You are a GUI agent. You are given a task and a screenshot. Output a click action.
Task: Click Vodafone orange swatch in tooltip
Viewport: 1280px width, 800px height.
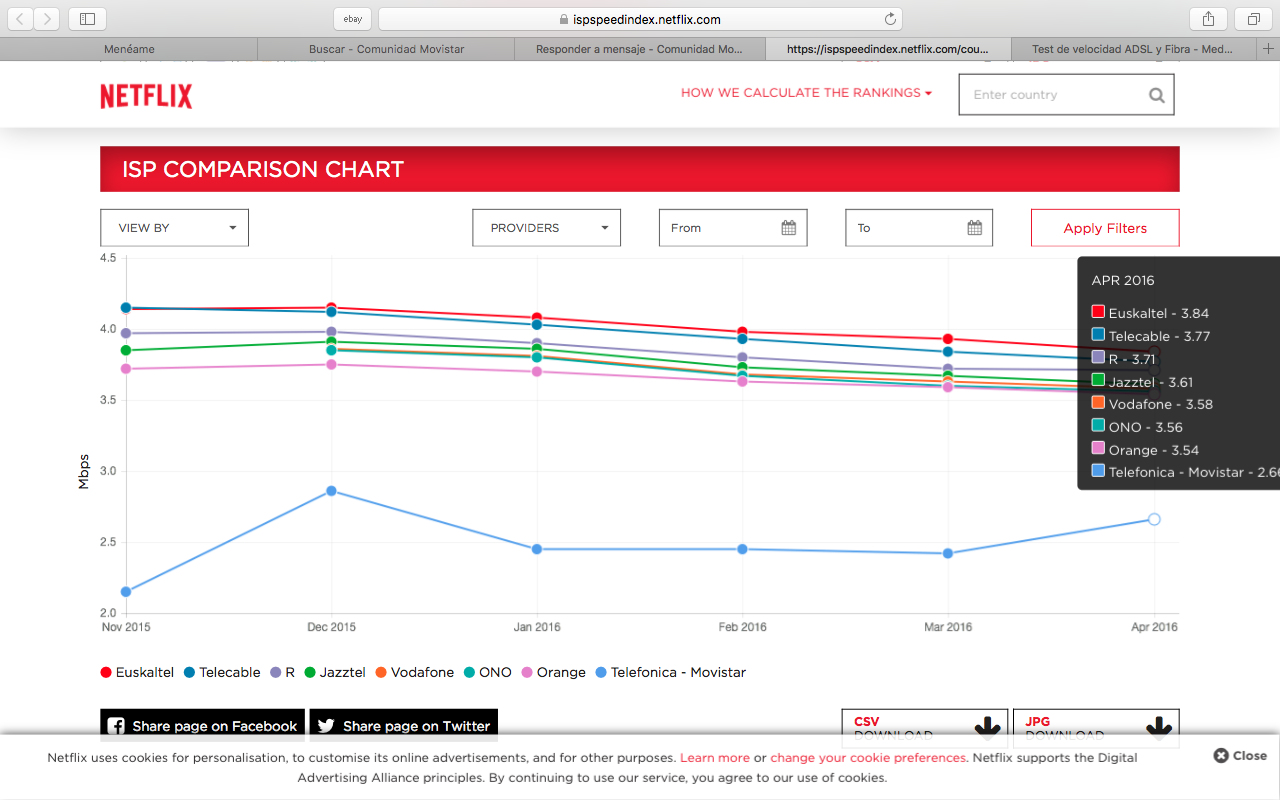point(1098,403)
